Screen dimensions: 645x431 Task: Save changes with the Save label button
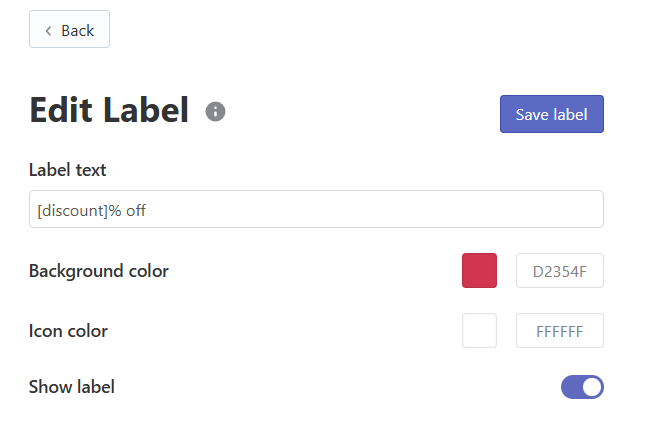pyautogui.click(x=552, y=114)
